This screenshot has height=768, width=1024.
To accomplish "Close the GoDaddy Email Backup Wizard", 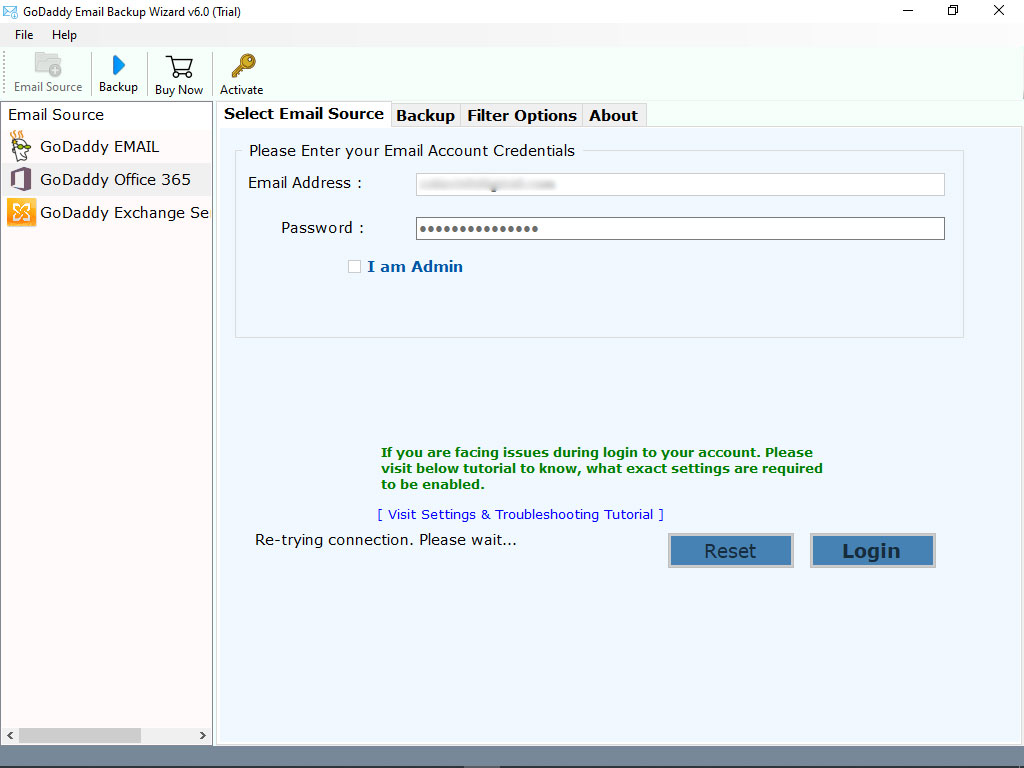I will [x=999, y=10].
